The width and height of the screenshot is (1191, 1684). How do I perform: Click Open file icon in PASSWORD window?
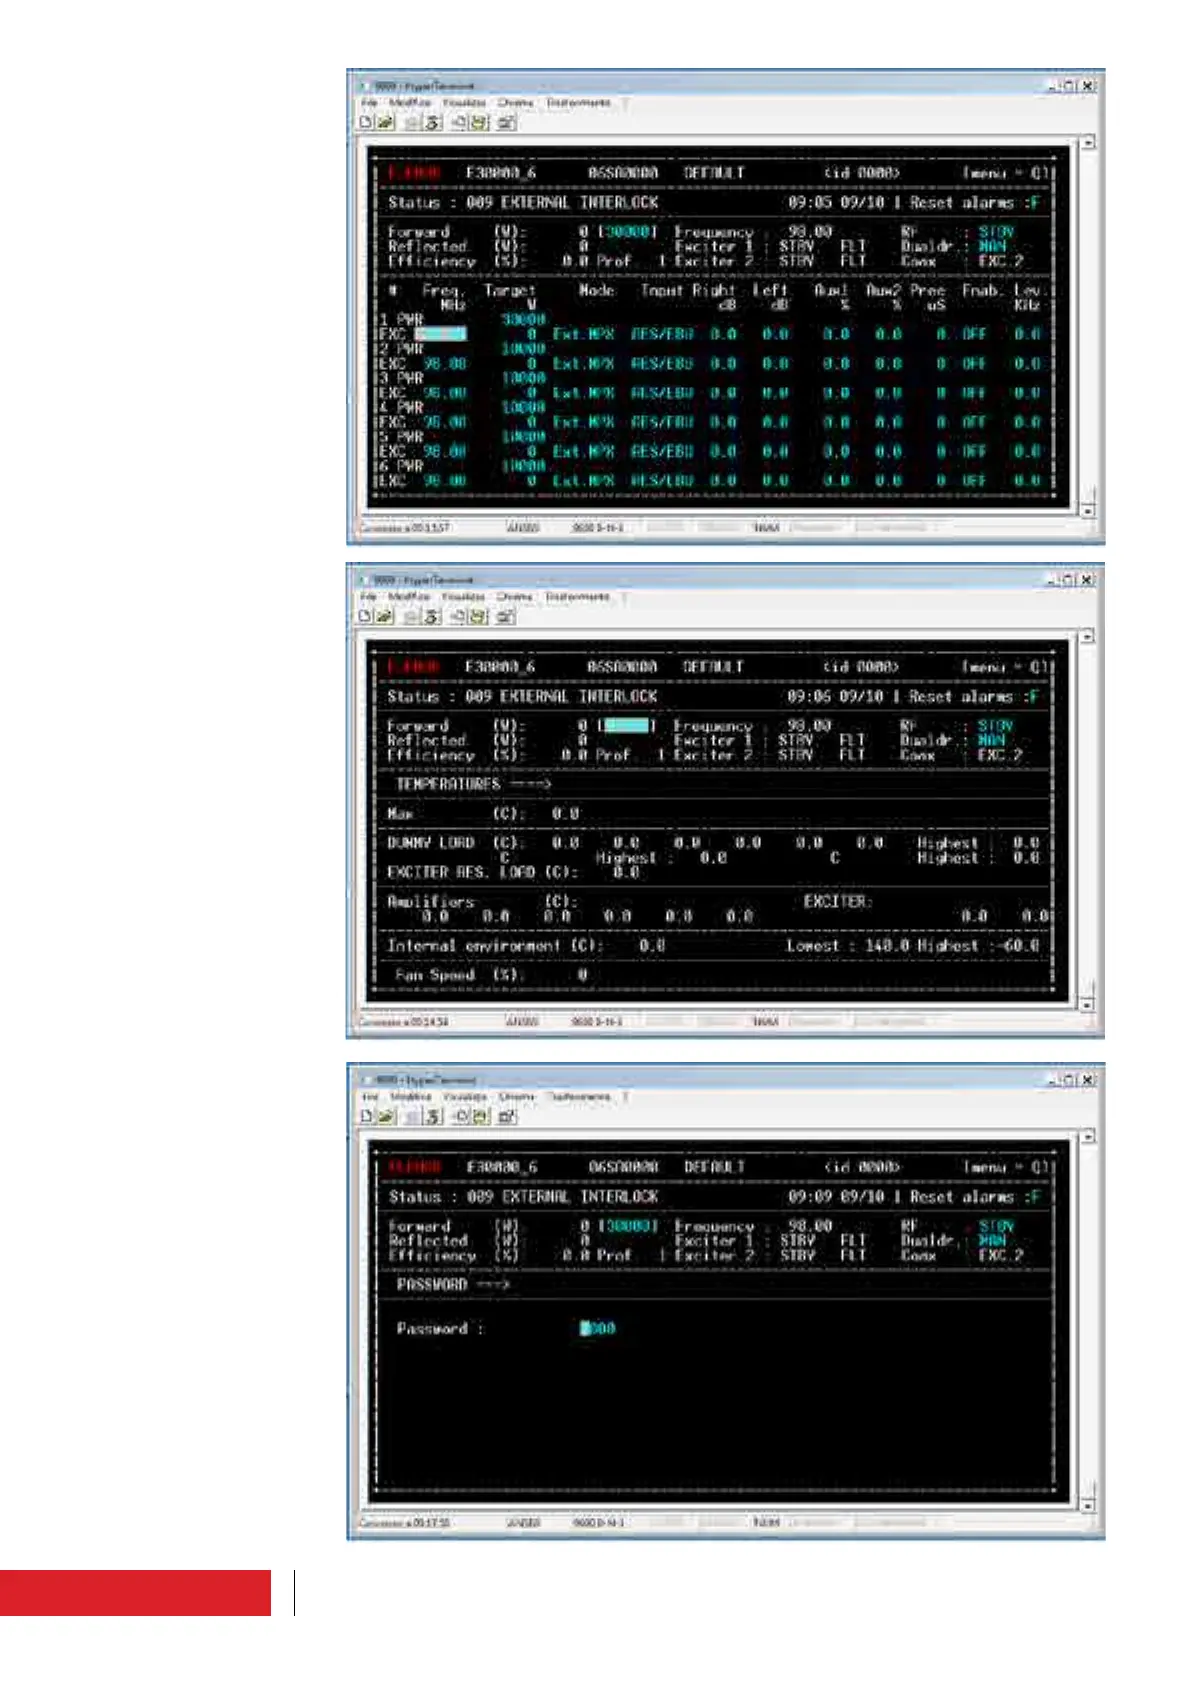tap(385, 1117)
